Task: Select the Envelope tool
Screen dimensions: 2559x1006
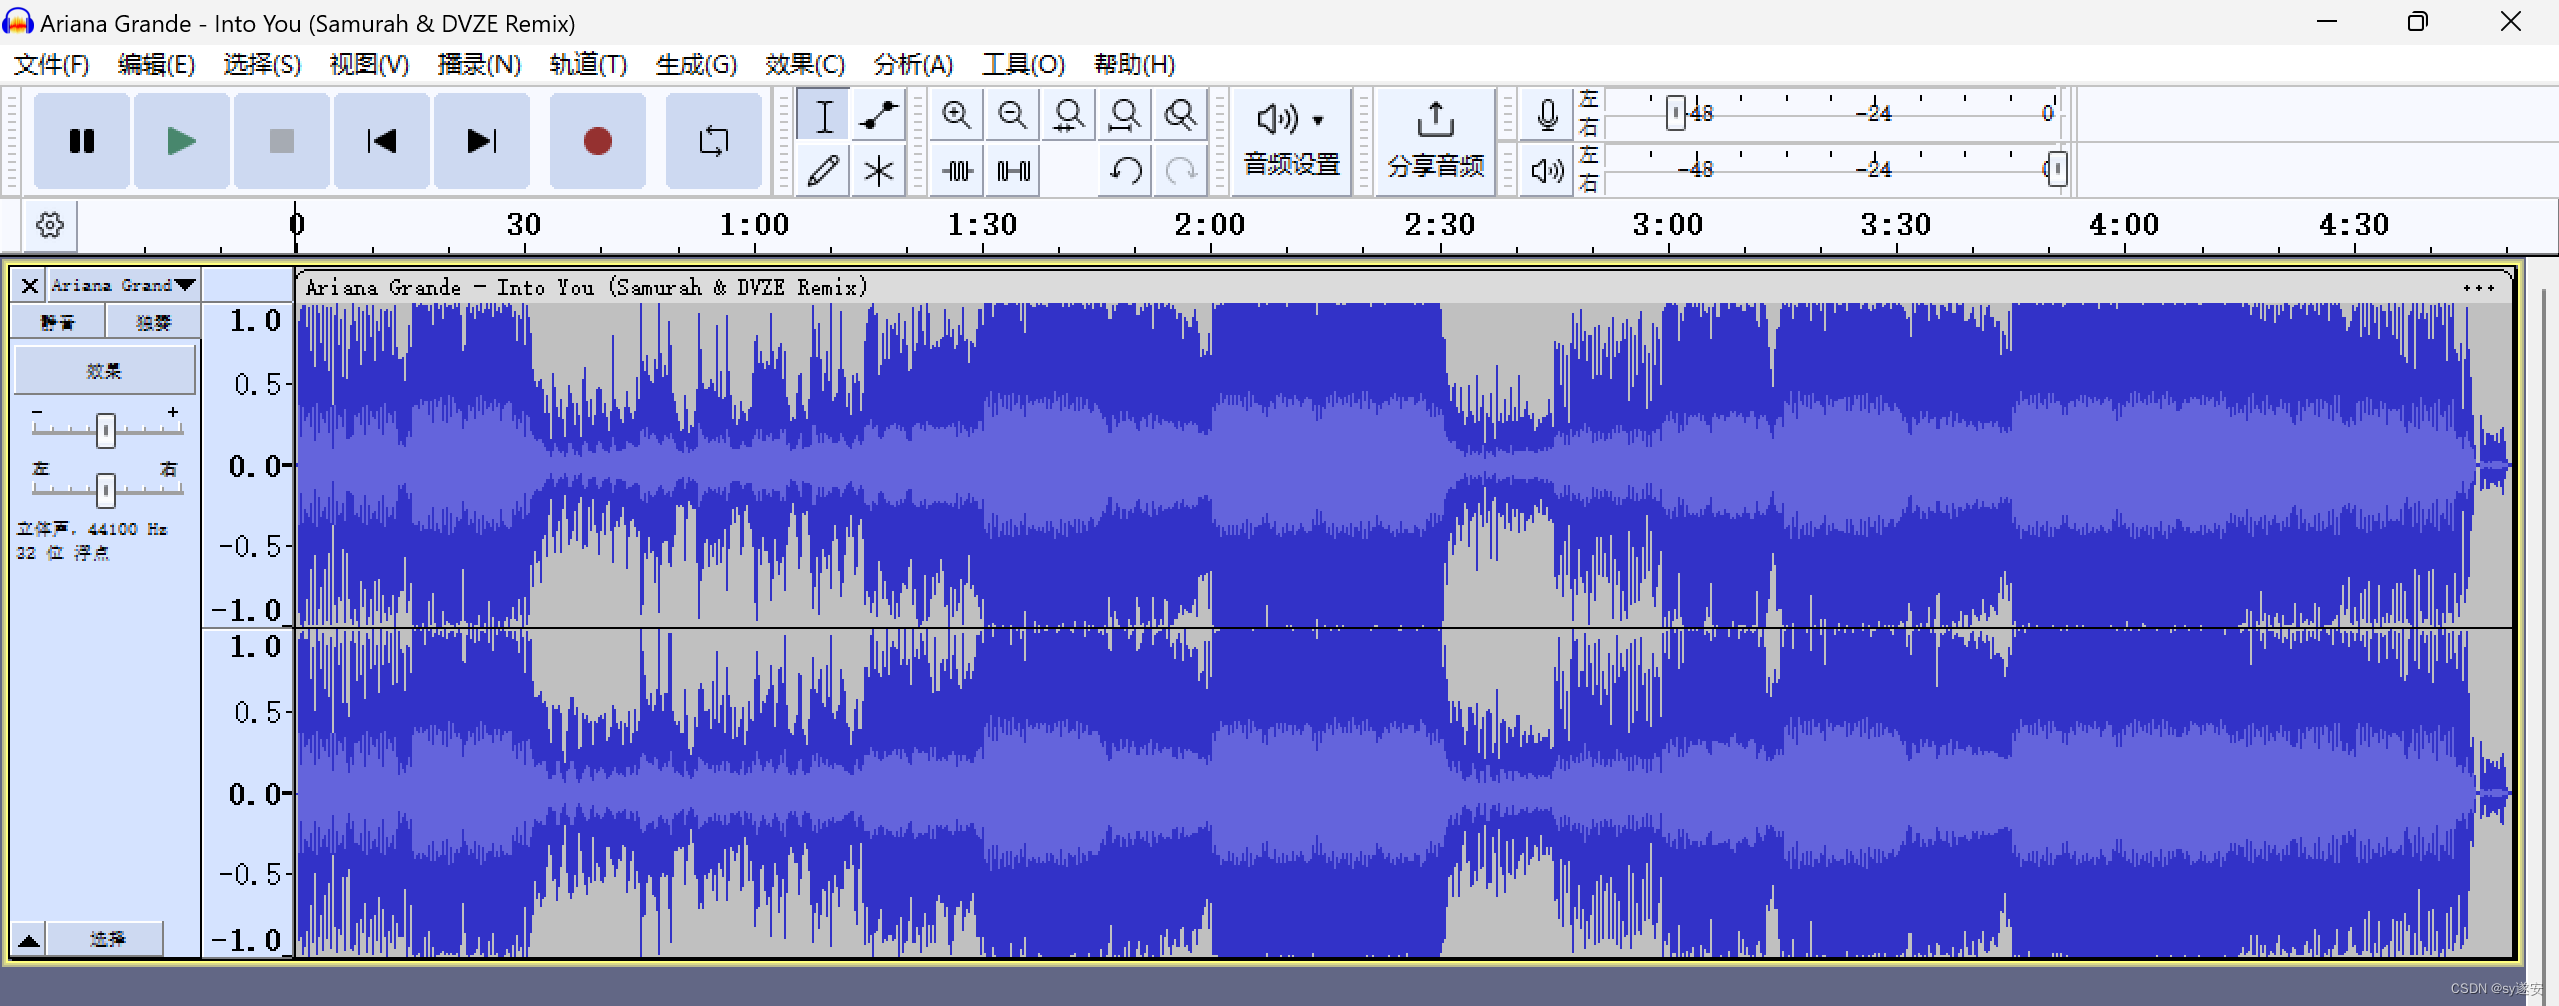Action: coord(877,115)
